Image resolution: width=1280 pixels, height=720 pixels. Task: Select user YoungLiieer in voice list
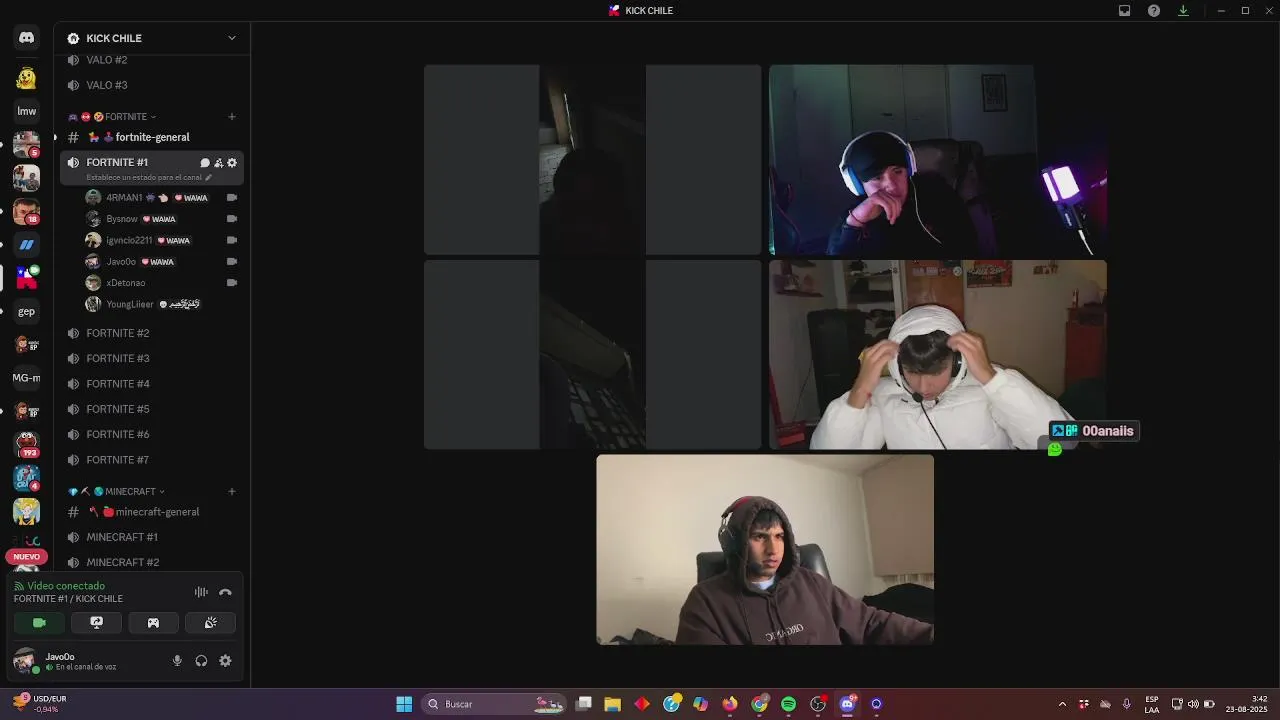162,304
